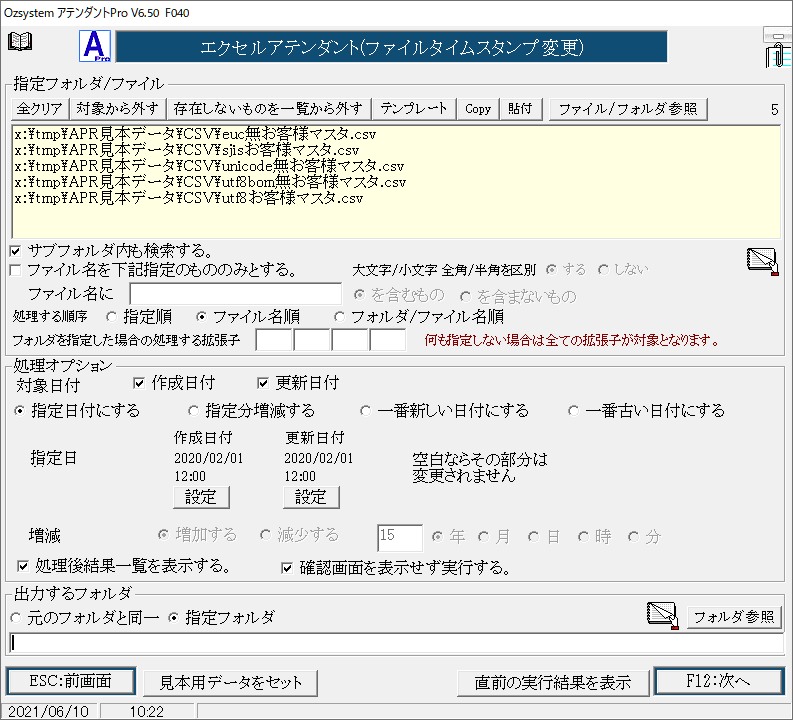Click 存在しないものを一覧から外す button
Viewport: 793px width, 720px height.
[x=269, y=109]
